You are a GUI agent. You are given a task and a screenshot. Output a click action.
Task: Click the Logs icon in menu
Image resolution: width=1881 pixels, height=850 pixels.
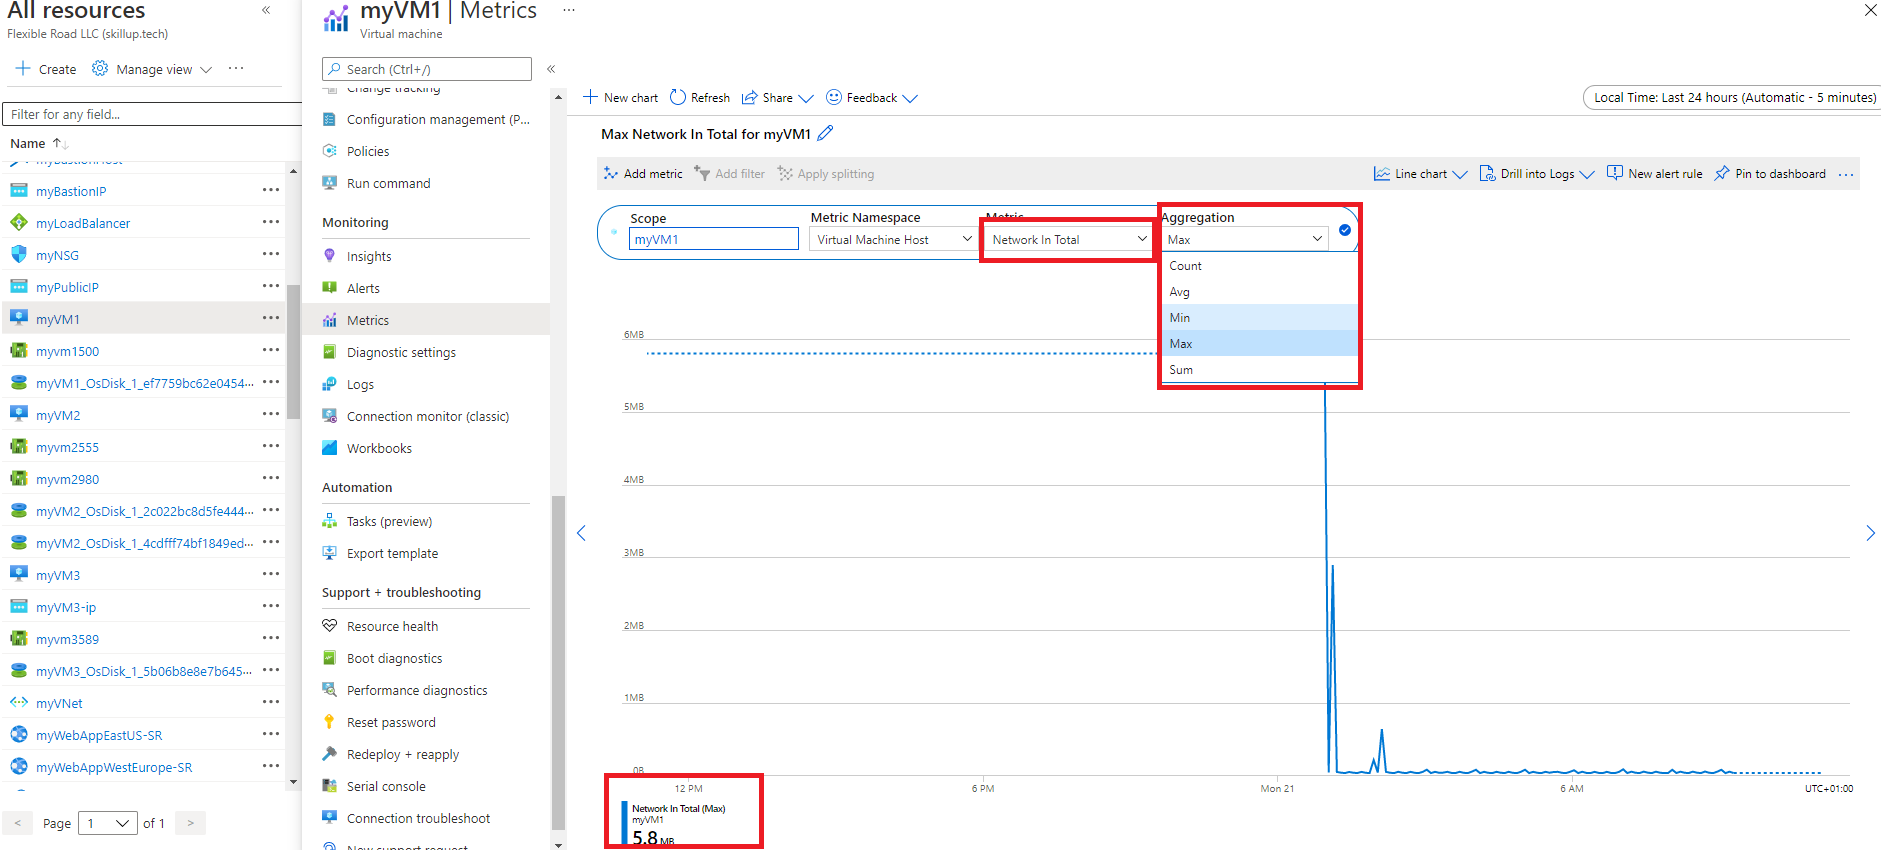click(330, 384)
